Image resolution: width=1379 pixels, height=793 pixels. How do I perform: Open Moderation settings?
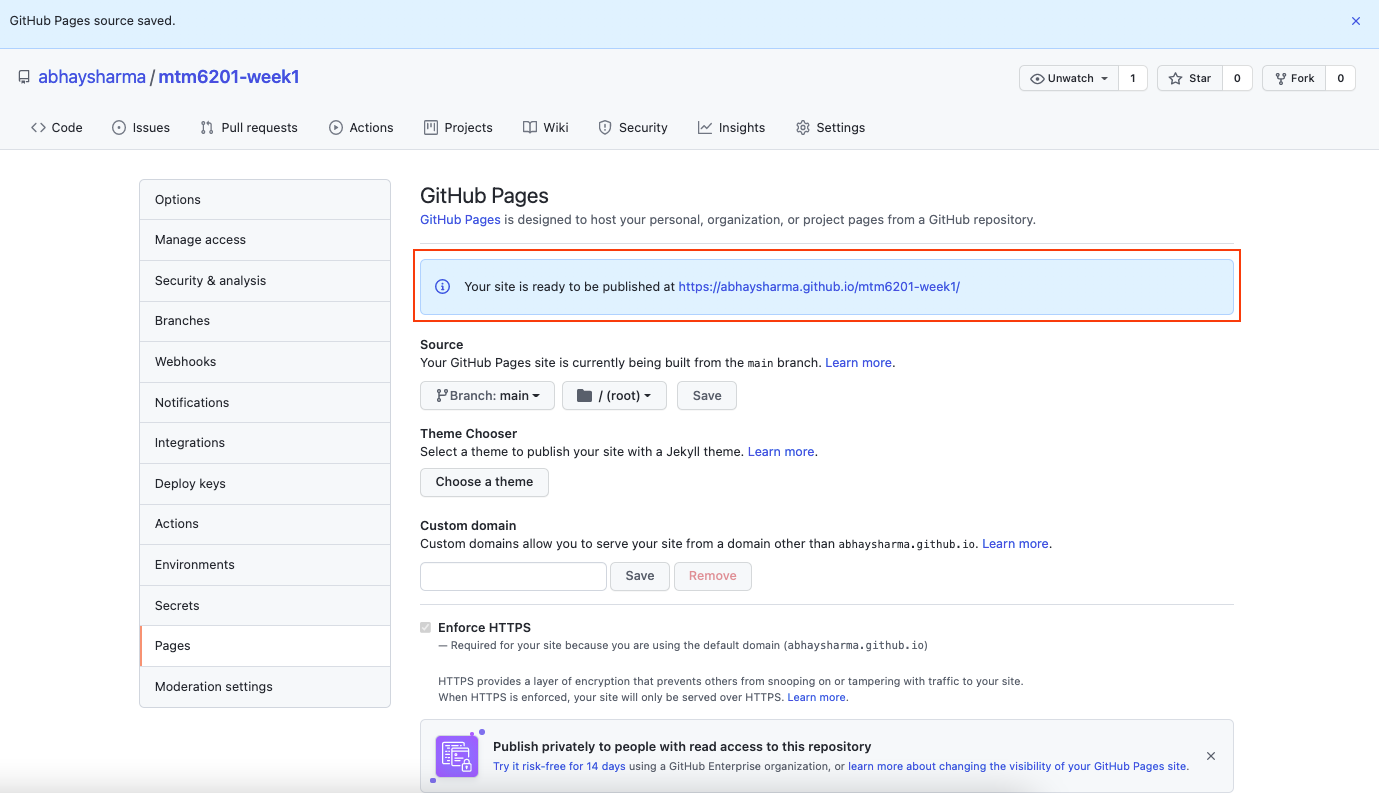click(265, 687)
